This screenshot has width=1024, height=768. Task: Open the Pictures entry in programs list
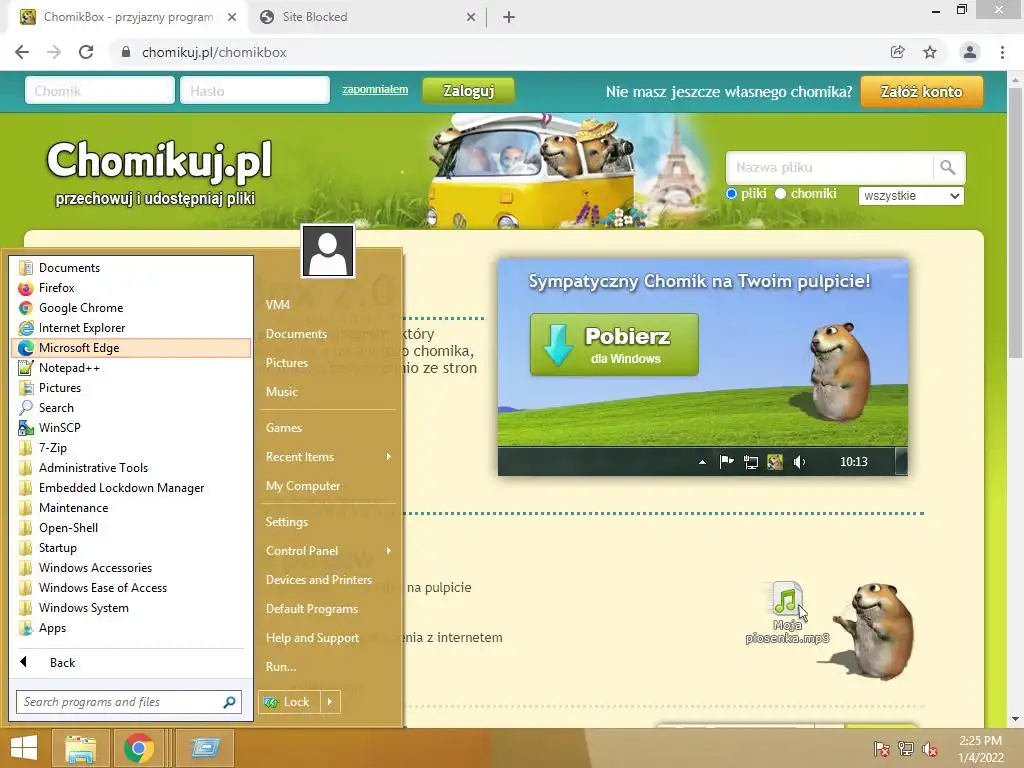(x=131, y=388)
